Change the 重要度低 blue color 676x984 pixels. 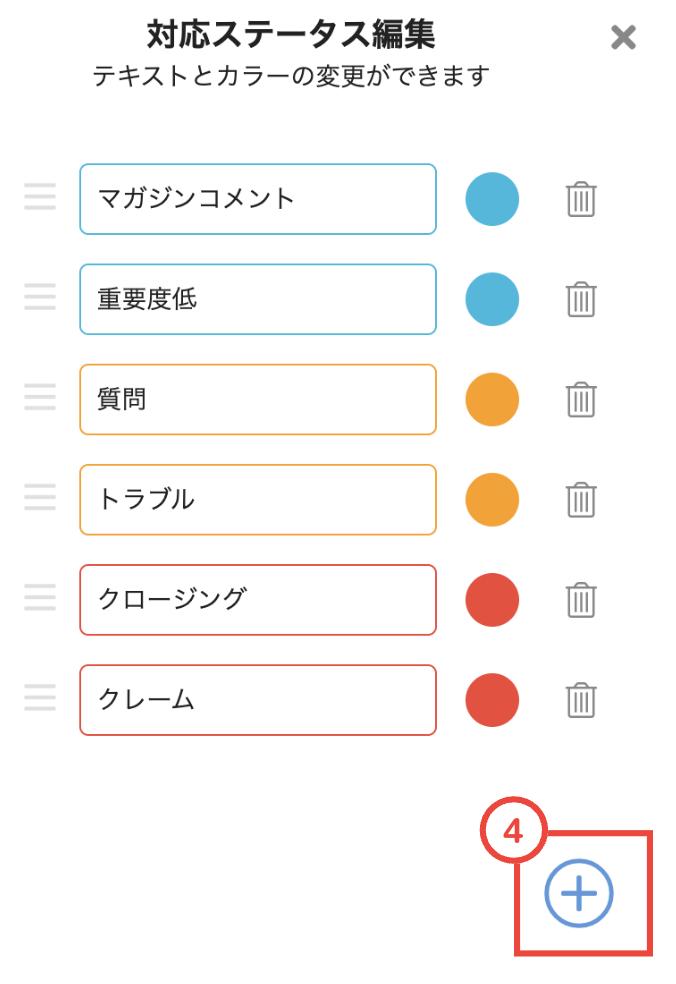tap(492, 299)
